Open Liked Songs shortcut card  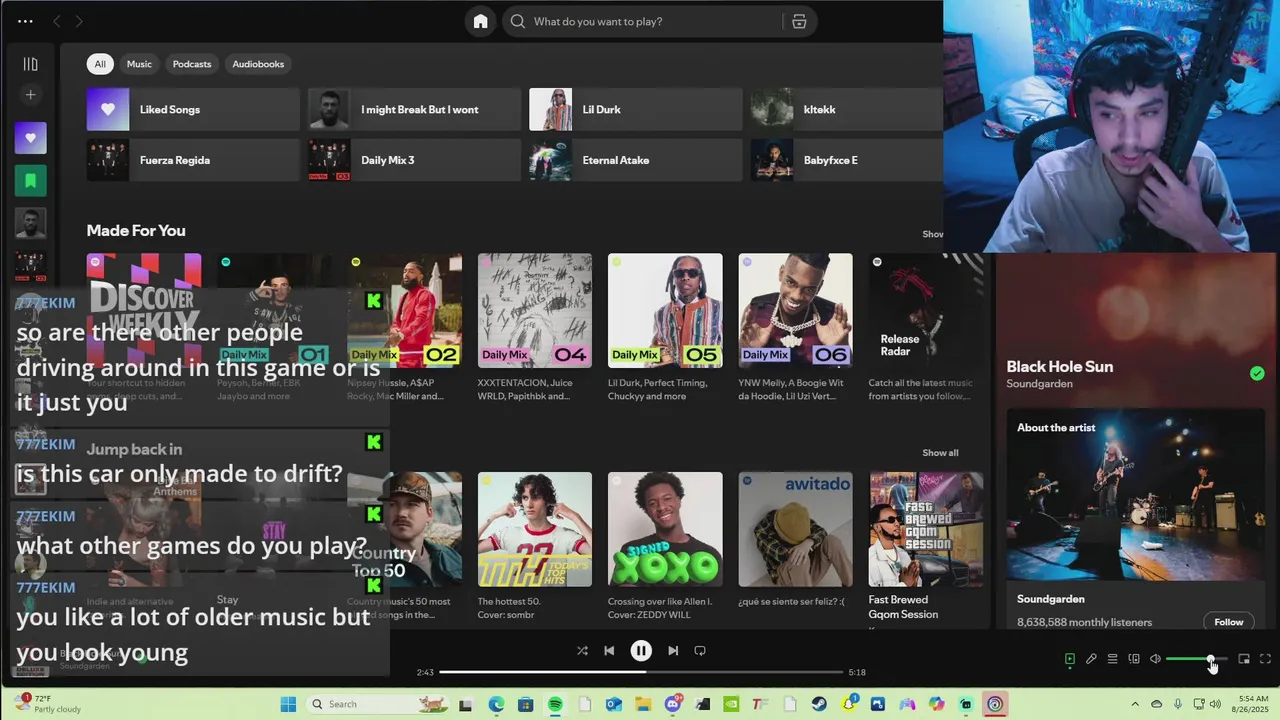193,109
